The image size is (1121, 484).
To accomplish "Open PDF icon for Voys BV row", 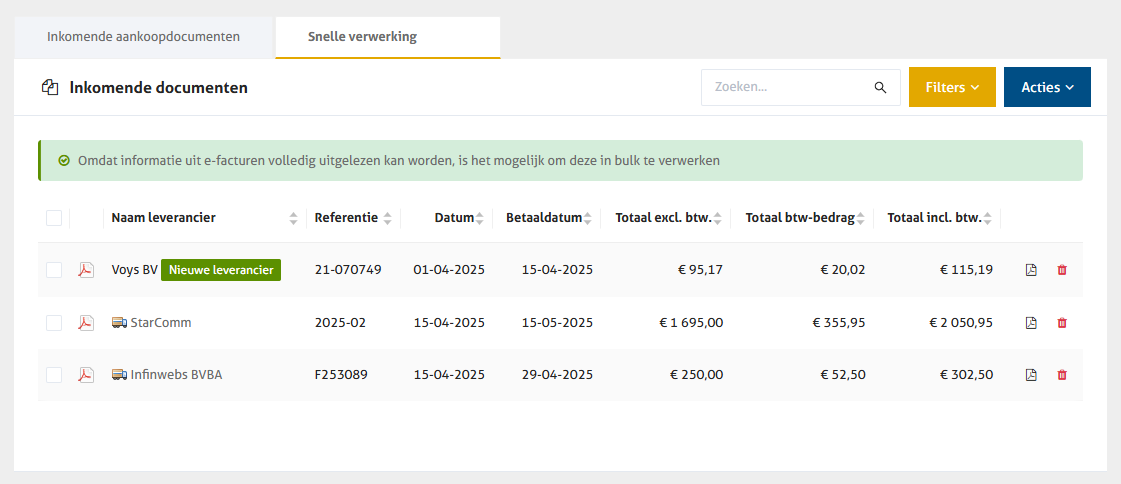I will tap(87, 270).
